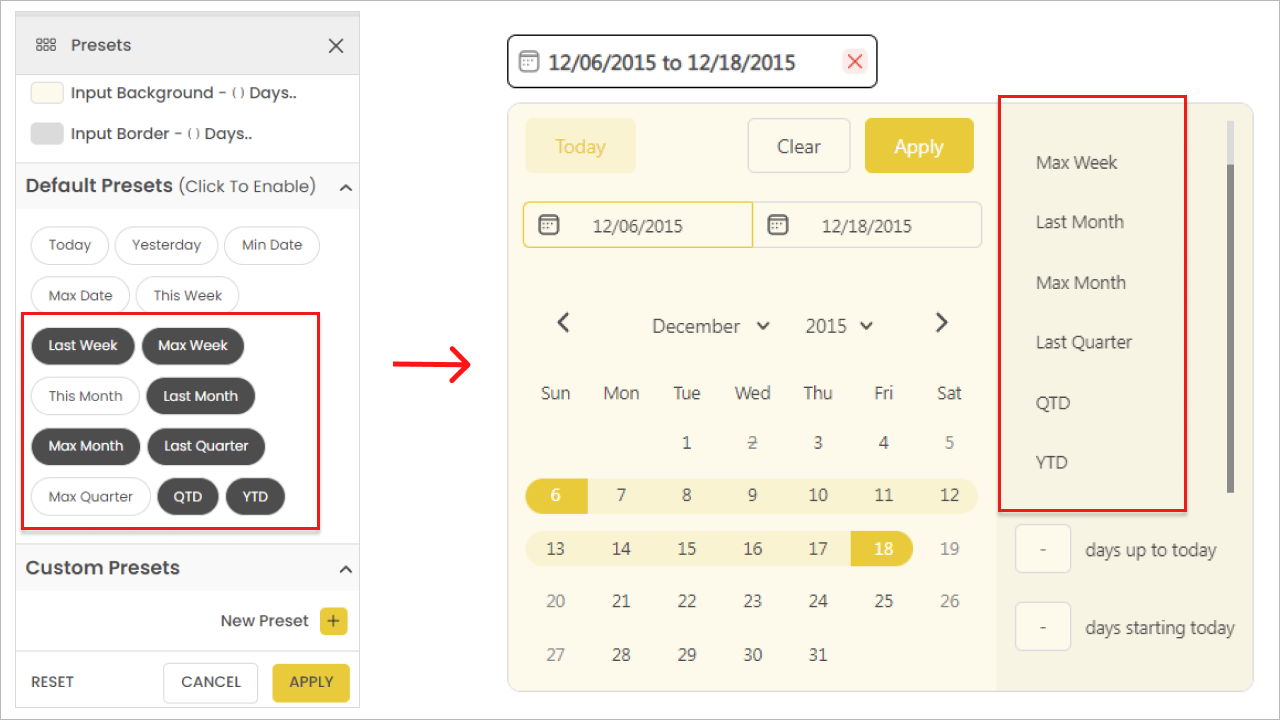The width and height of the screenshot is (1280, 720).
Task: Go to next month arrow
Action: click(941, 323)
